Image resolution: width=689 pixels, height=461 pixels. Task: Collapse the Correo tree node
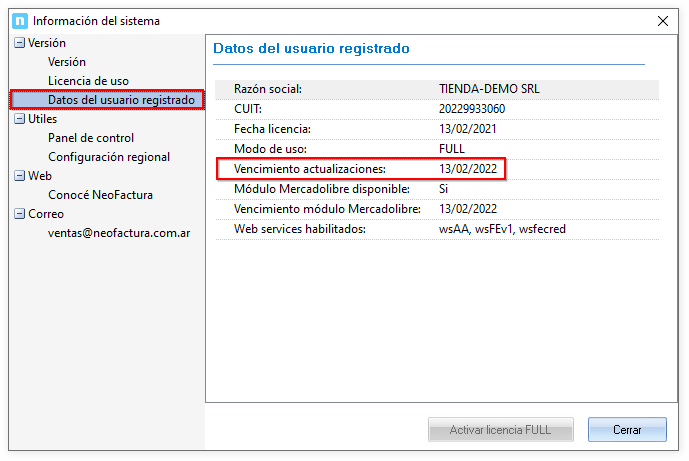pyautogui.click(x=20, y=214)
